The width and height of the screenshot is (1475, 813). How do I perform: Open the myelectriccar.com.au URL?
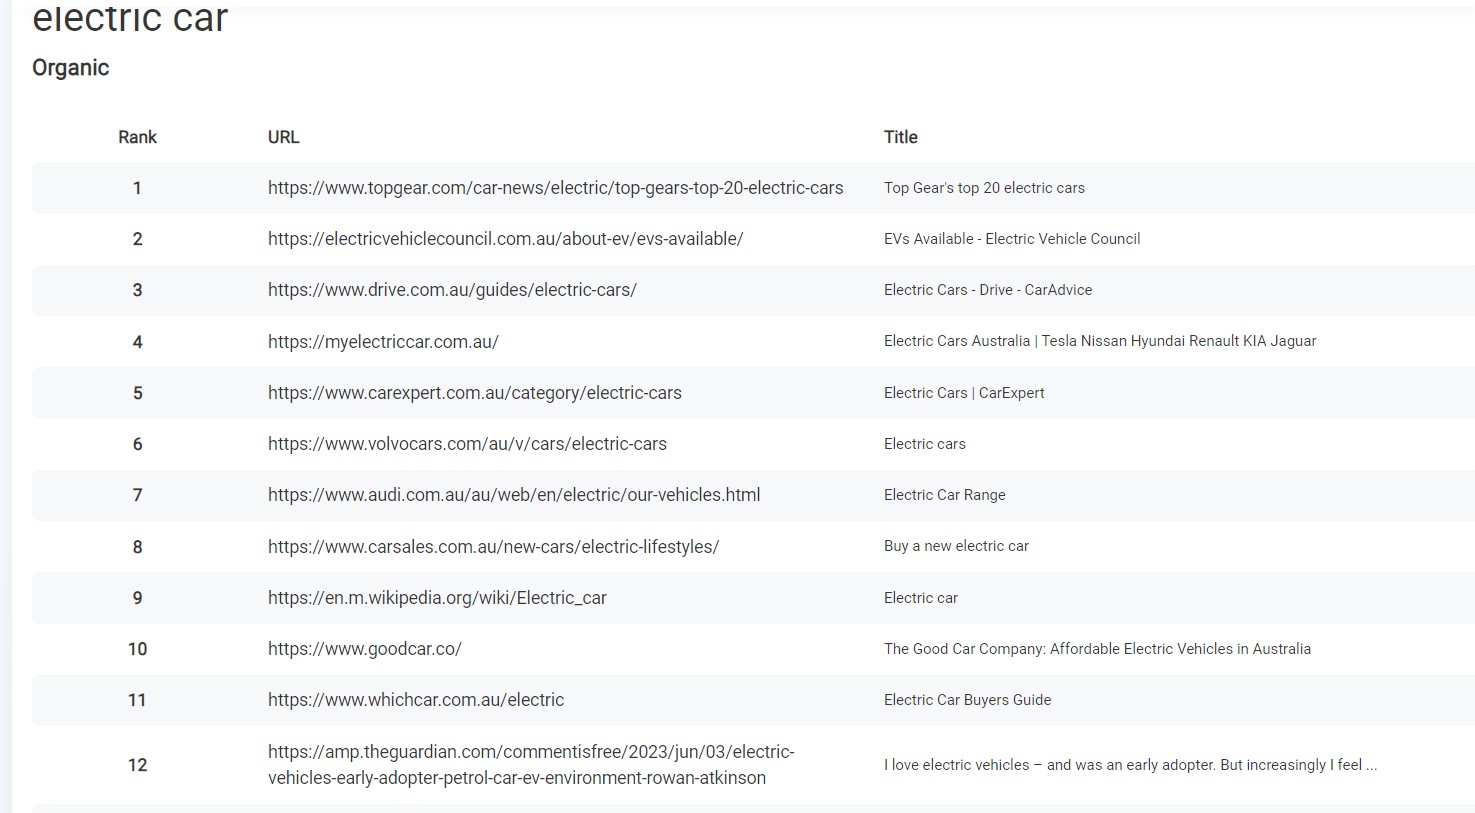(x=383, y=342)
